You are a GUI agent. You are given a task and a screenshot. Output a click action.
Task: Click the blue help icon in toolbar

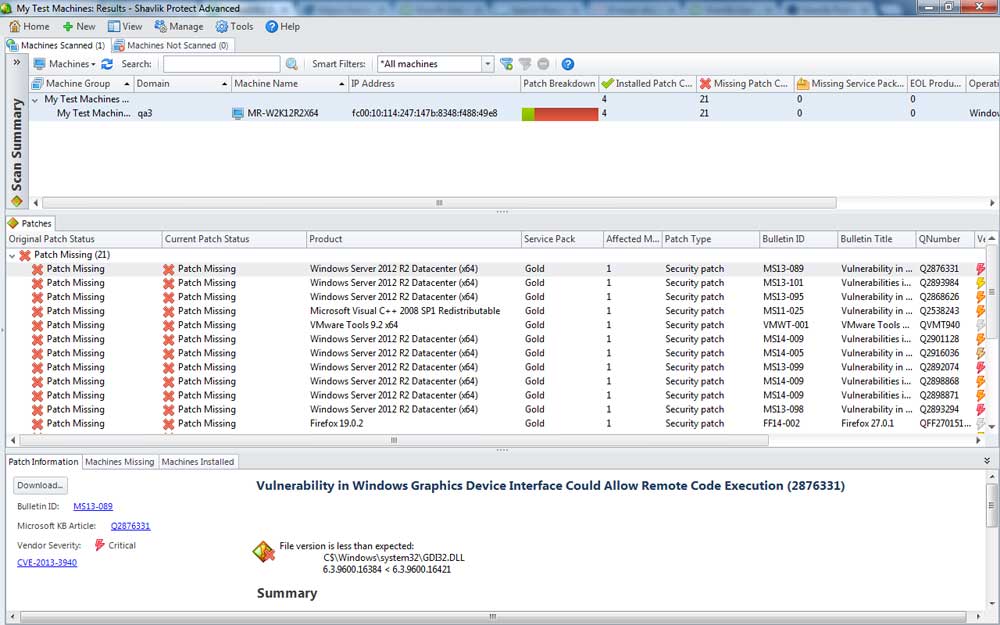pos(568,64)
